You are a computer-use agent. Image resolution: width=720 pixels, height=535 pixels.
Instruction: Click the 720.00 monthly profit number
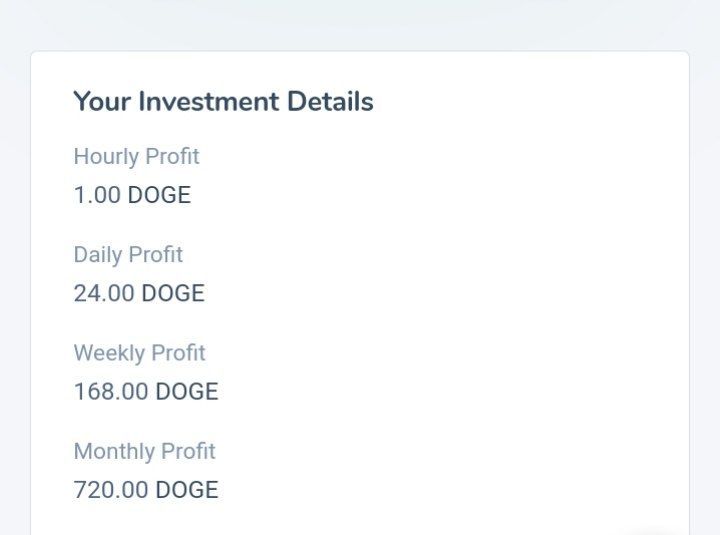coord(111,490)
